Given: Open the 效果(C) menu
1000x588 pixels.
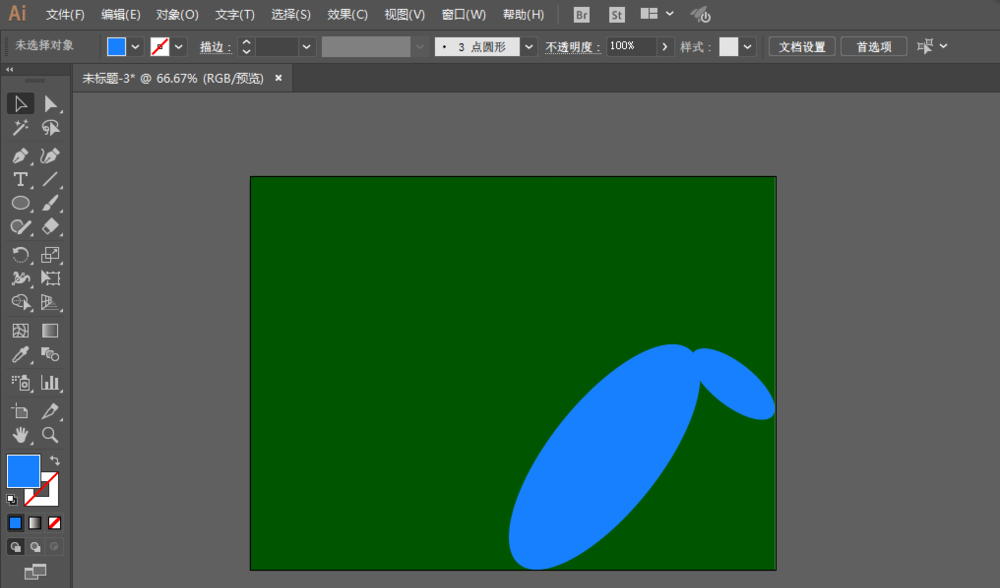Looking at the screenshot, I should tap(348, 15).
